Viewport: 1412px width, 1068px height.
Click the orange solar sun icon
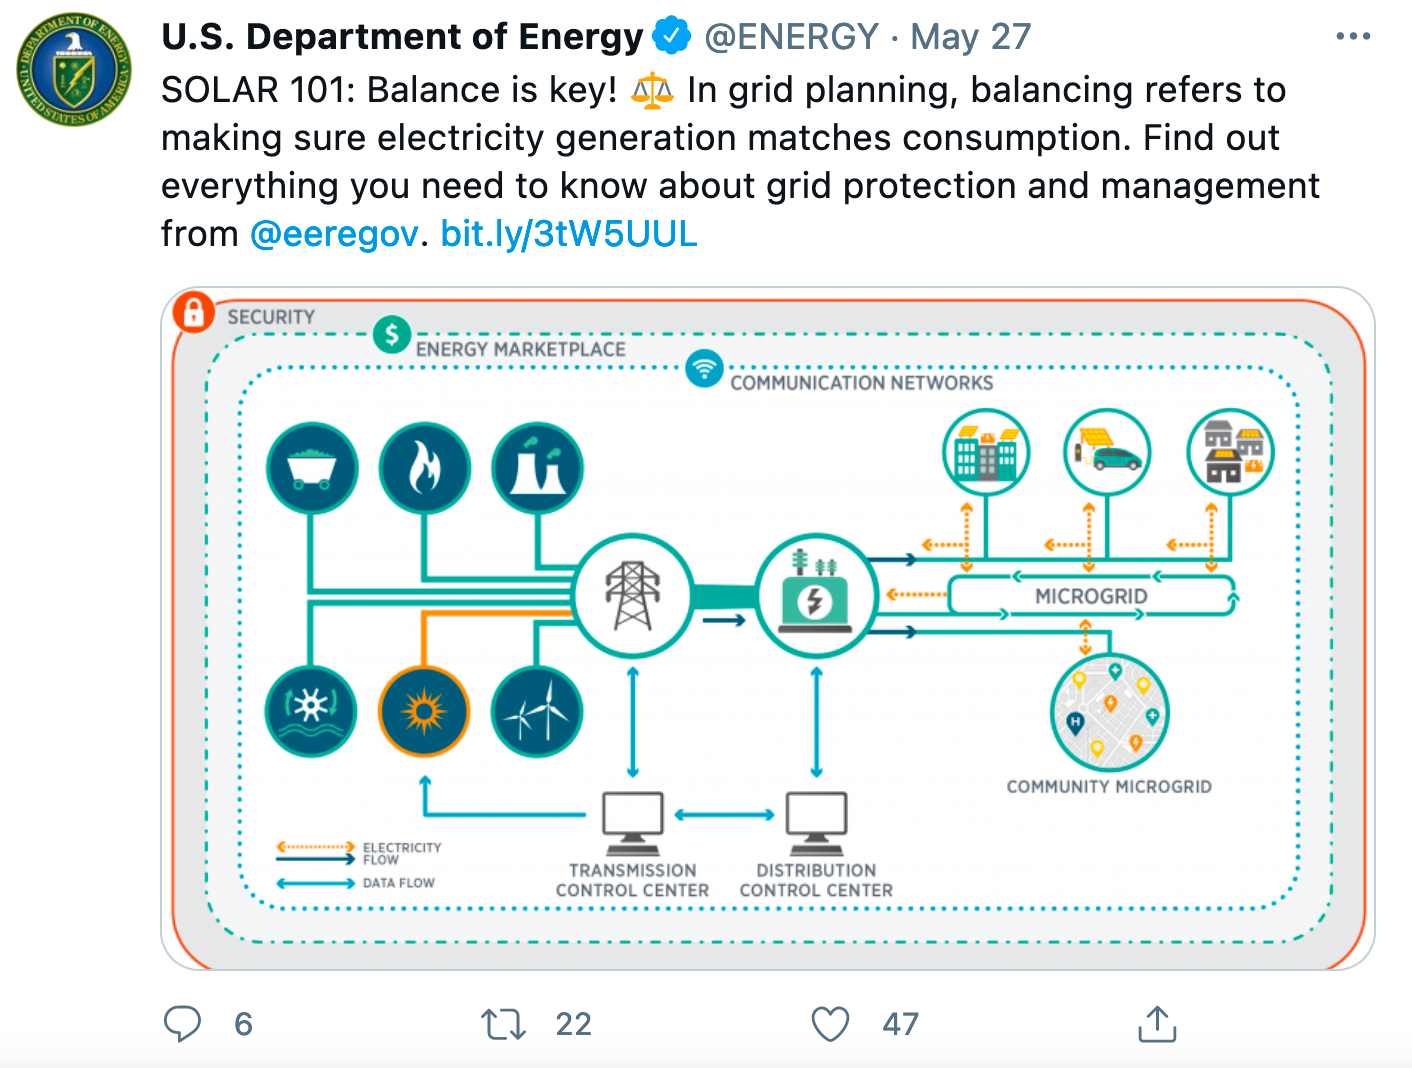point(424,711)
